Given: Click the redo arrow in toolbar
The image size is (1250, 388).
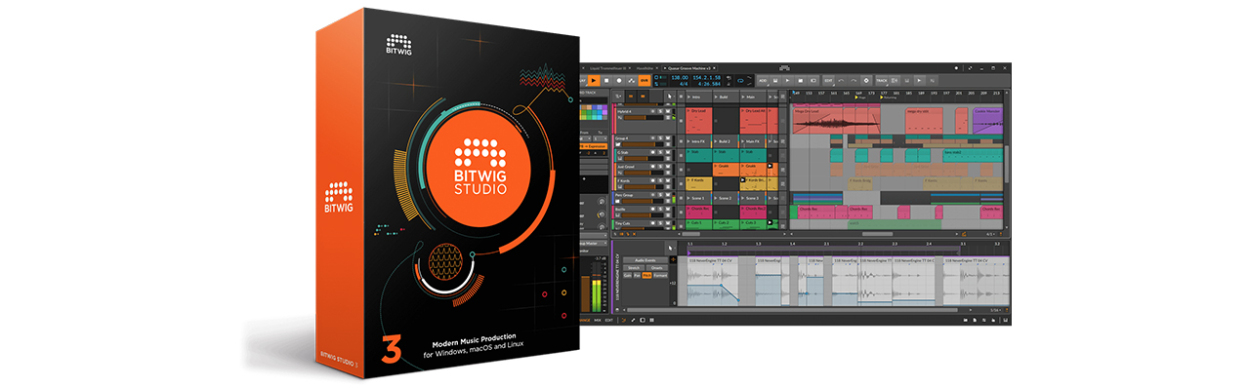Looking at the screenshot, I should click(x=853, y=81).
